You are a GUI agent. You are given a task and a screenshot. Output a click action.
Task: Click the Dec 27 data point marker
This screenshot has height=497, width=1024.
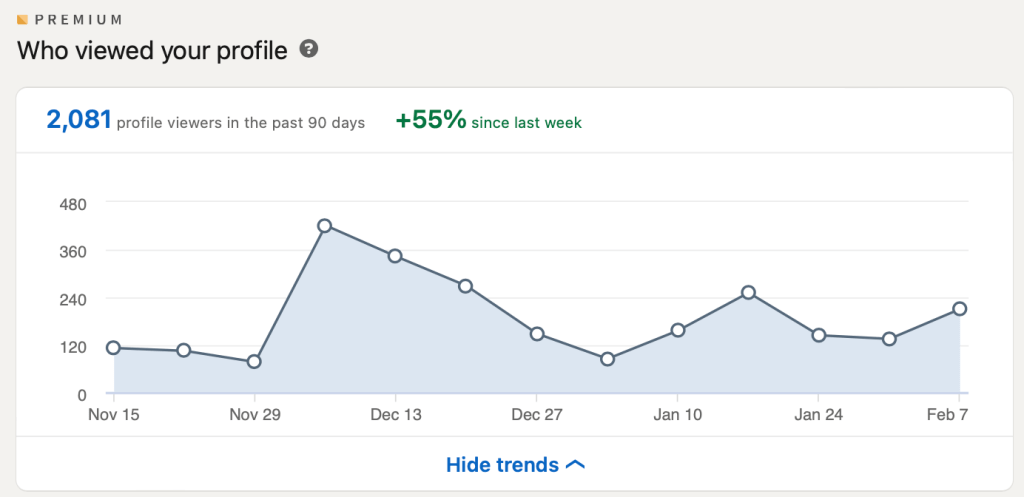tap(537, 334)
